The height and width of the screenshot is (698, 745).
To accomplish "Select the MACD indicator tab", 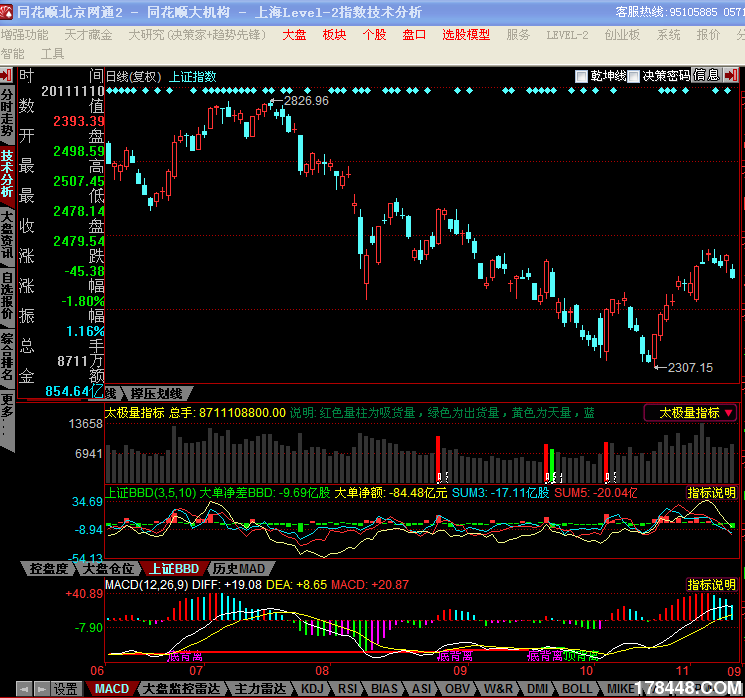I will 112,688.
